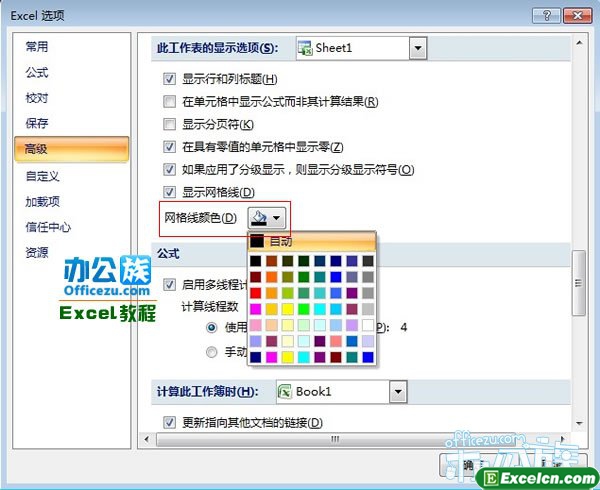The image size is (600, 490).
Task: Disable 启用多线程计算 checkbox
Action: (170, 285)
